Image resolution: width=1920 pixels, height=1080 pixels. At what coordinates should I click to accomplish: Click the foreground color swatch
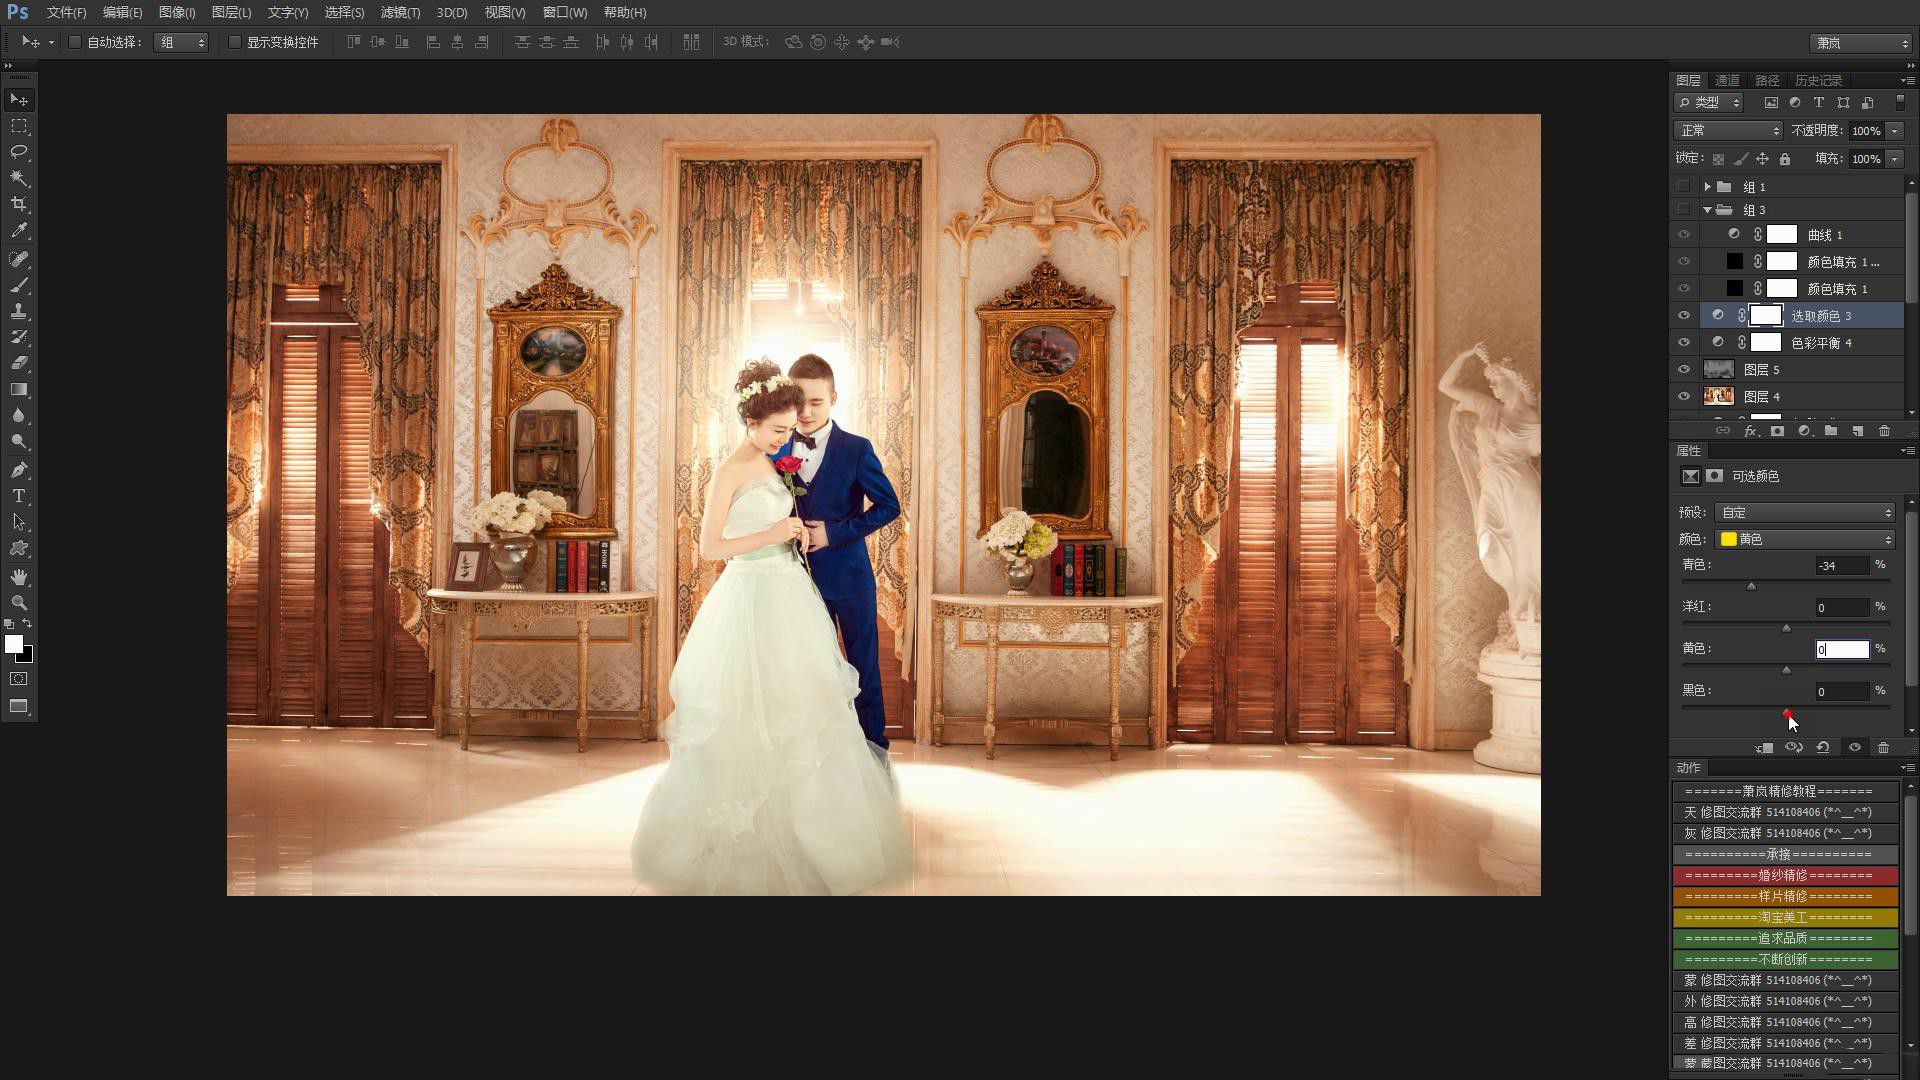pyautogui.click(x=13, y=645)
